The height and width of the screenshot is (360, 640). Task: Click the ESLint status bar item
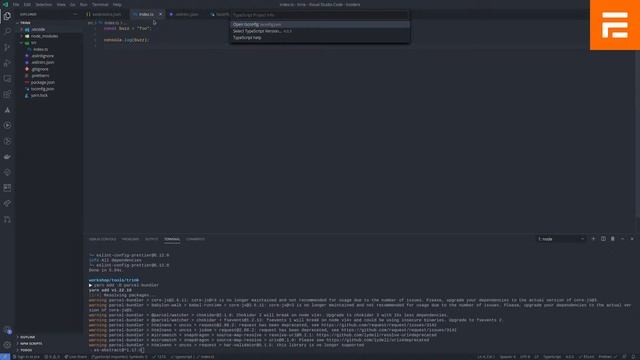pos(586,357)
